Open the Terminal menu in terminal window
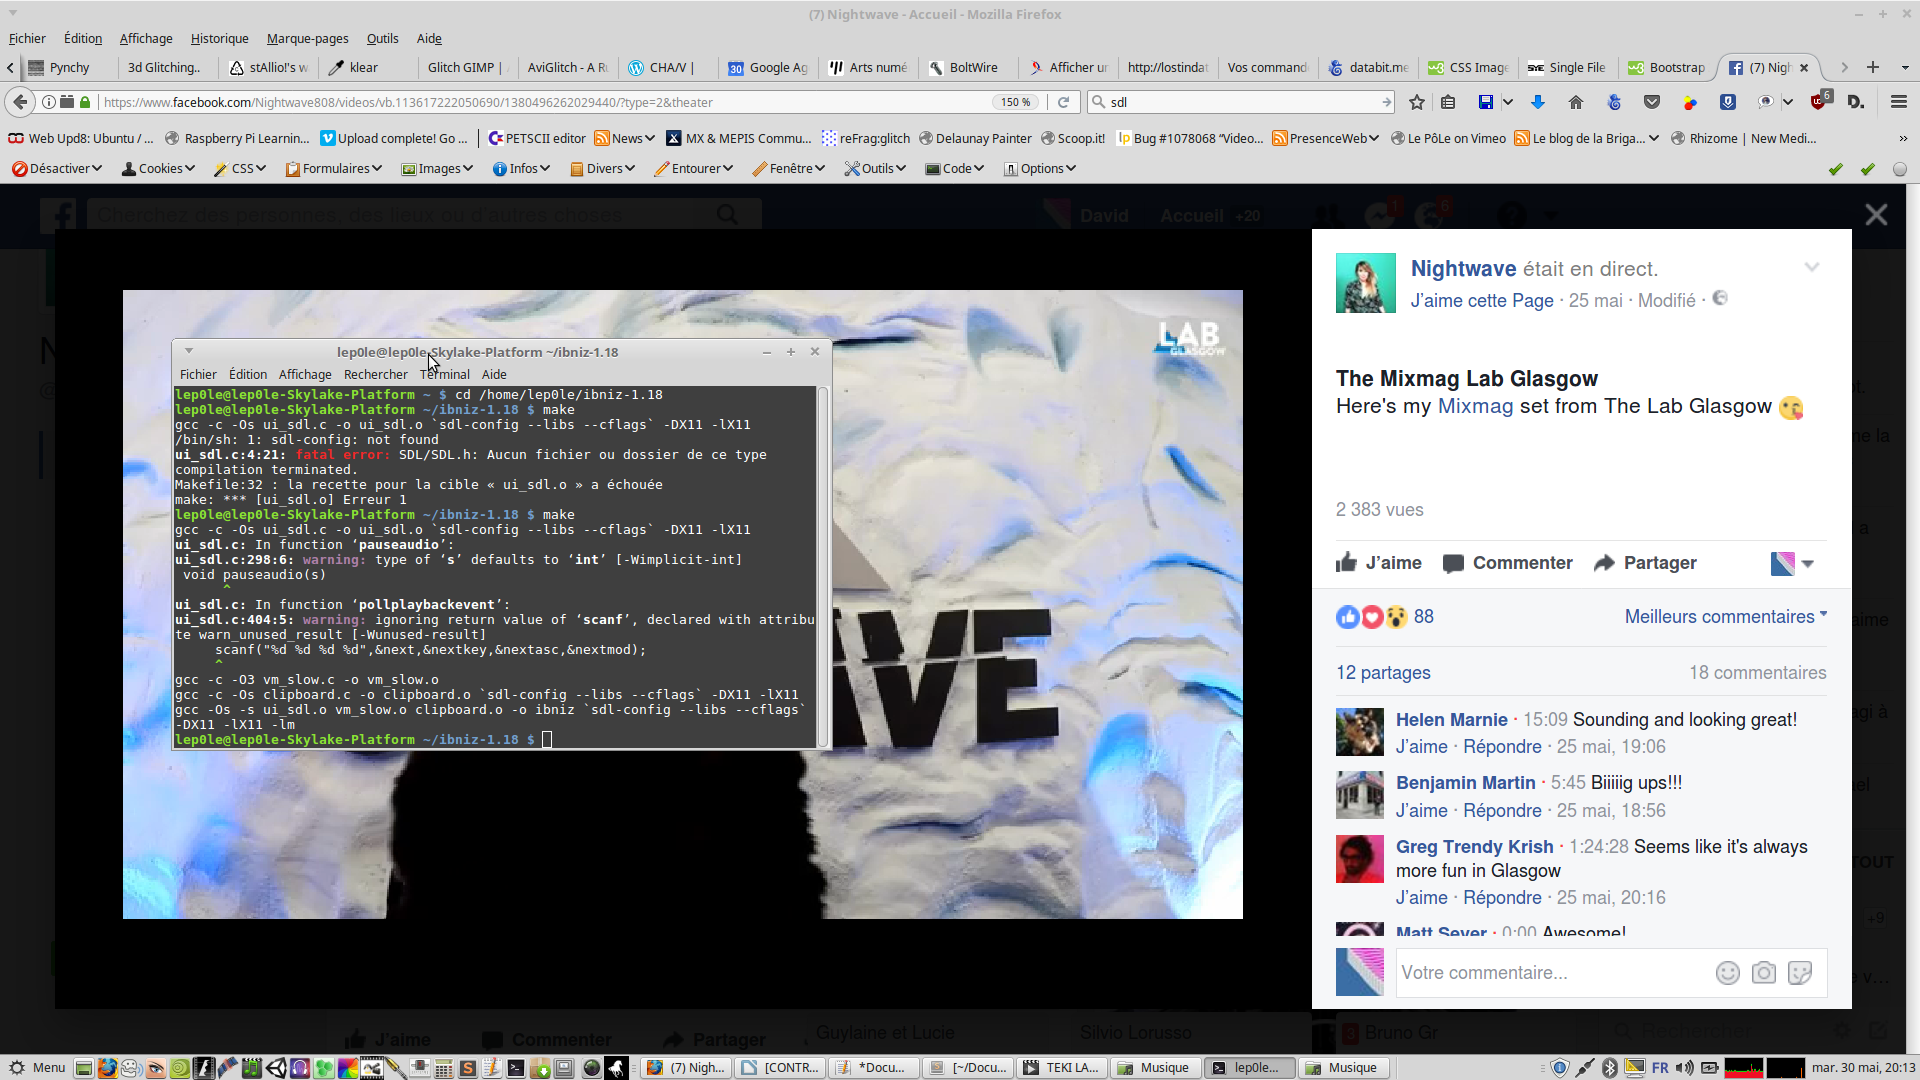Viewport: 1920px width, 1080px height. coord(445,374)
